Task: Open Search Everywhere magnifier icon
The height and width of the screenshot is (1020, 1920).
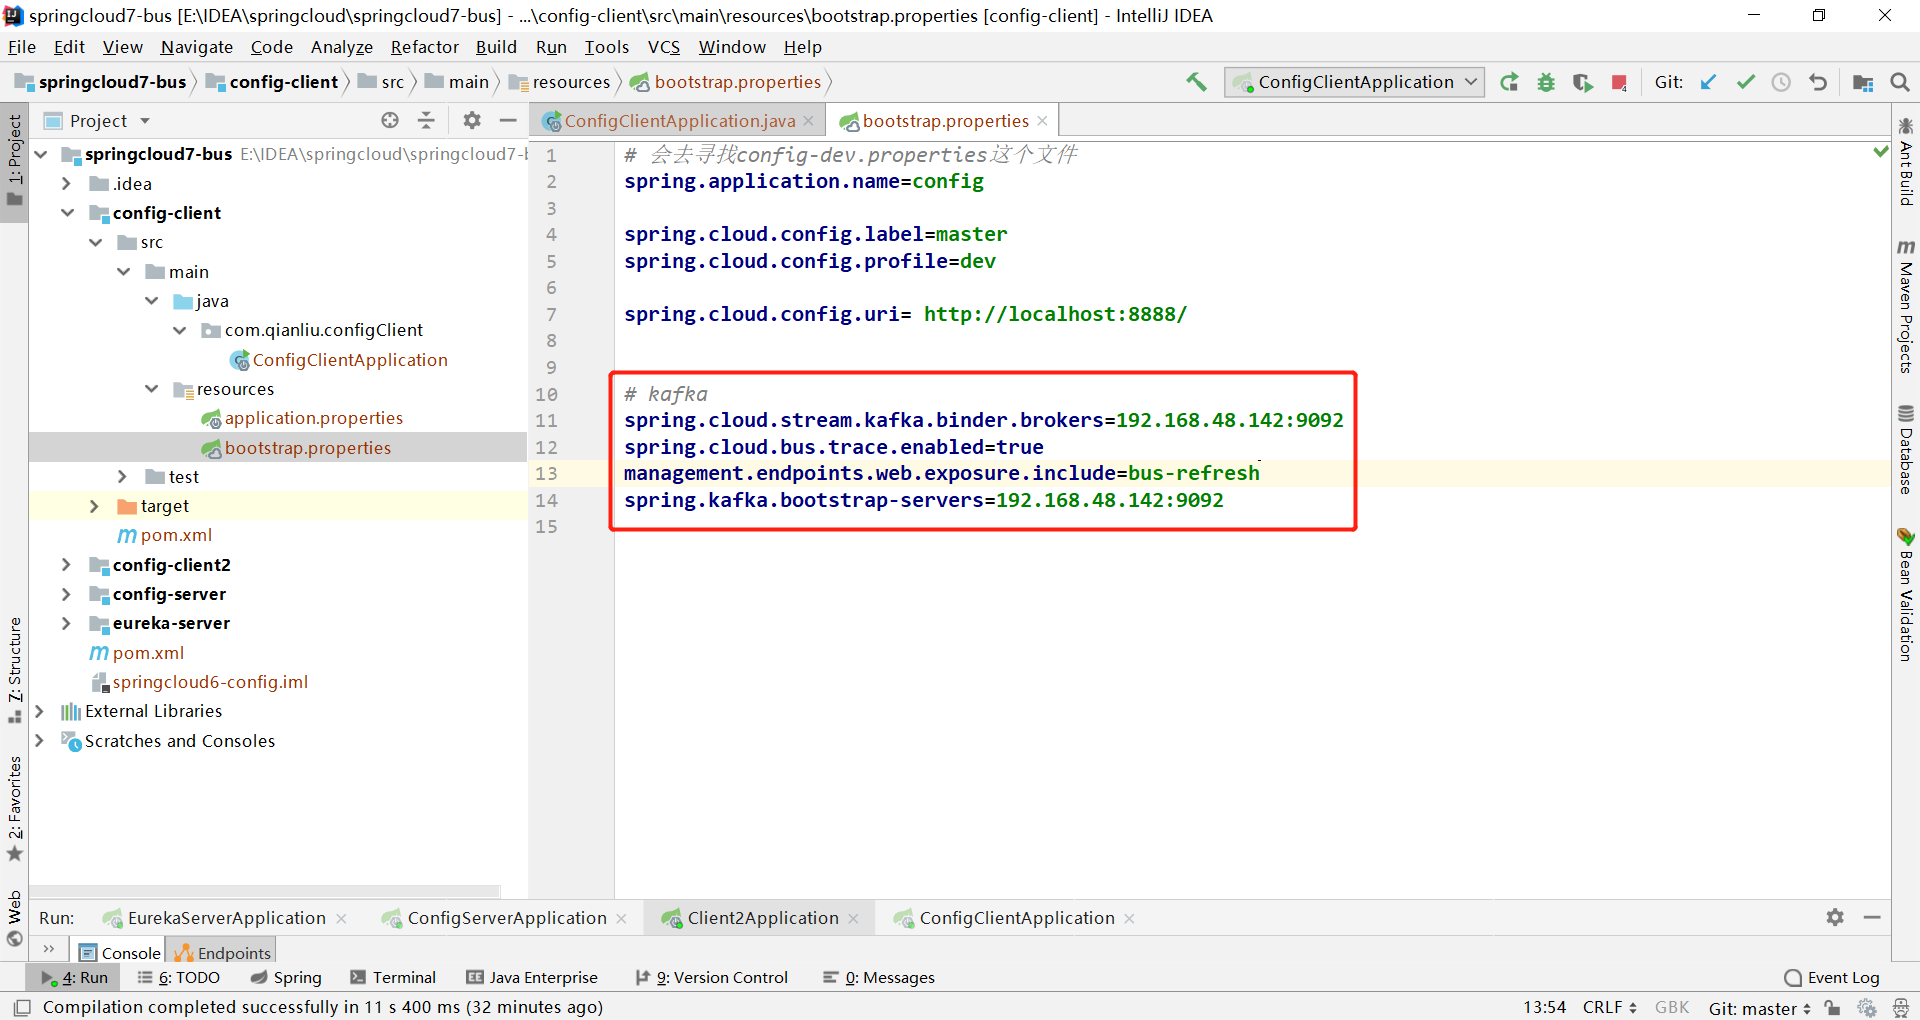Action: click(1900, 82)
